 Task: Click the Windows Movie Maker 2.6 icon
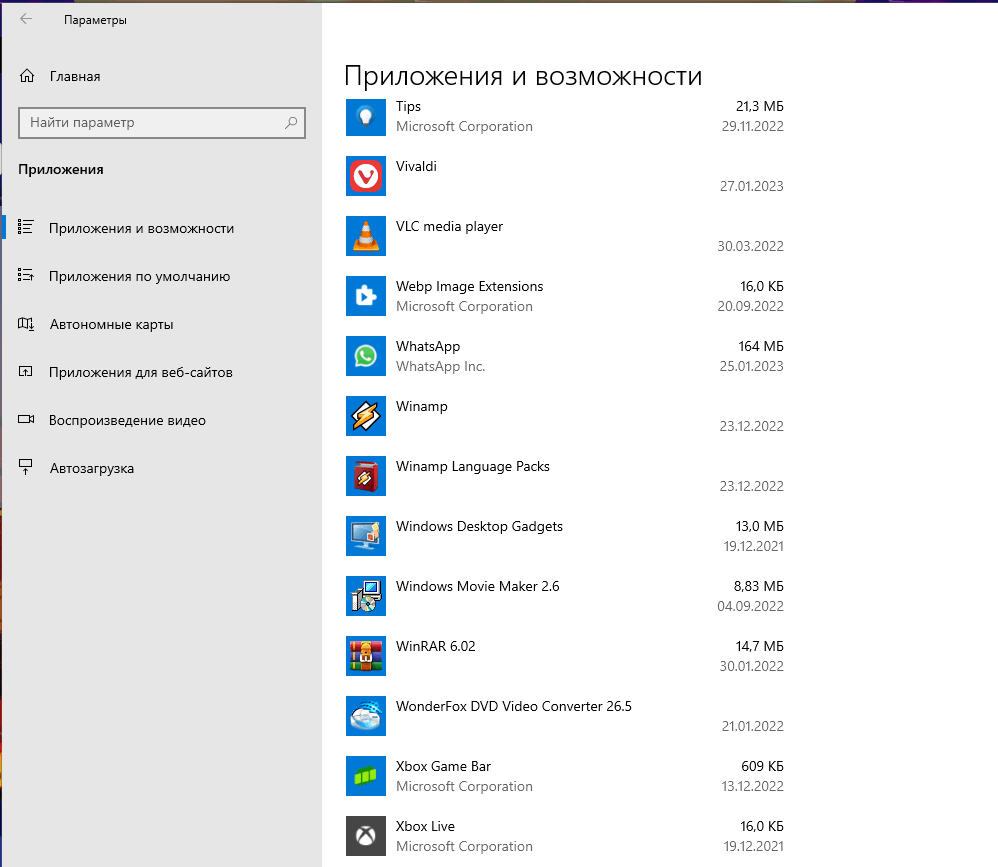point(366,596)
